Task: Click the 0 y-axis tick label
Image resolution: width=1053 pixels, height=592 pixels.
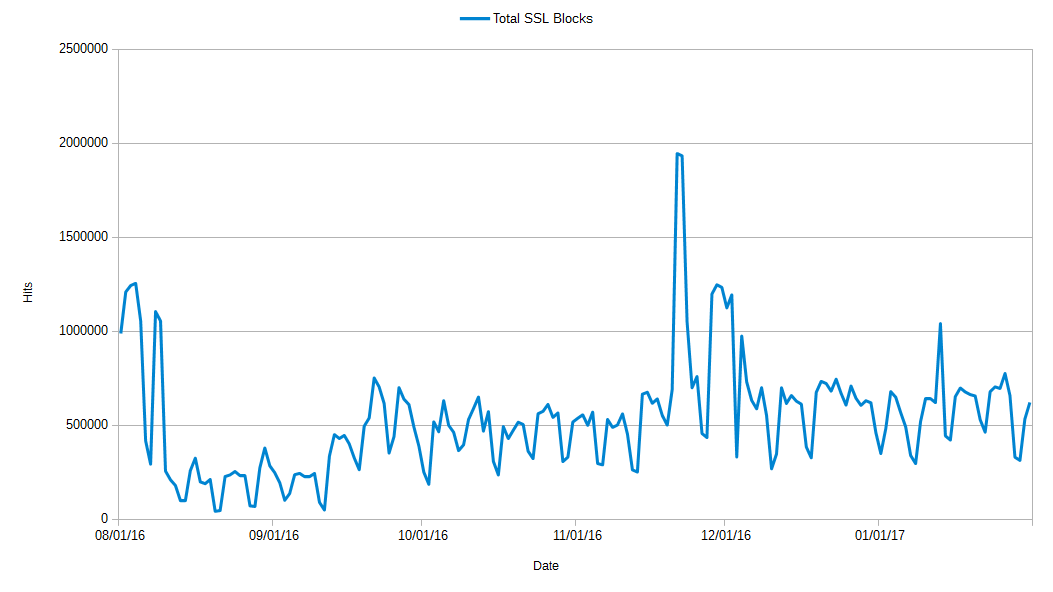Action: coord(103,519)
